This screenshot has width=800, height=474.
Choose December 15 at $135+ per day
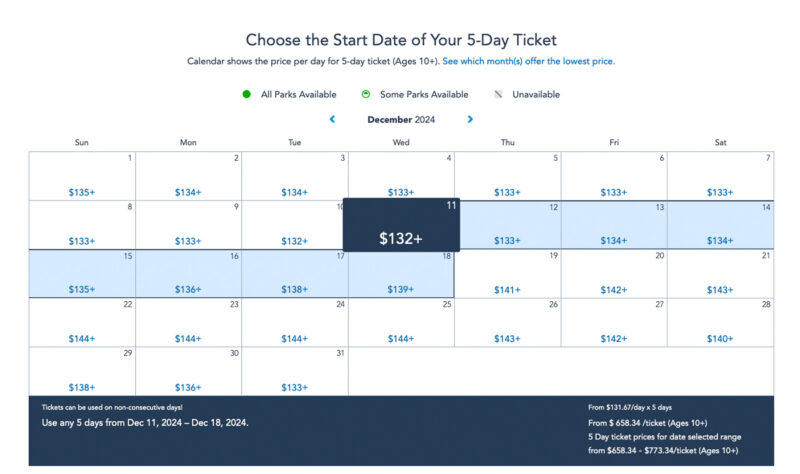point(82,274)
